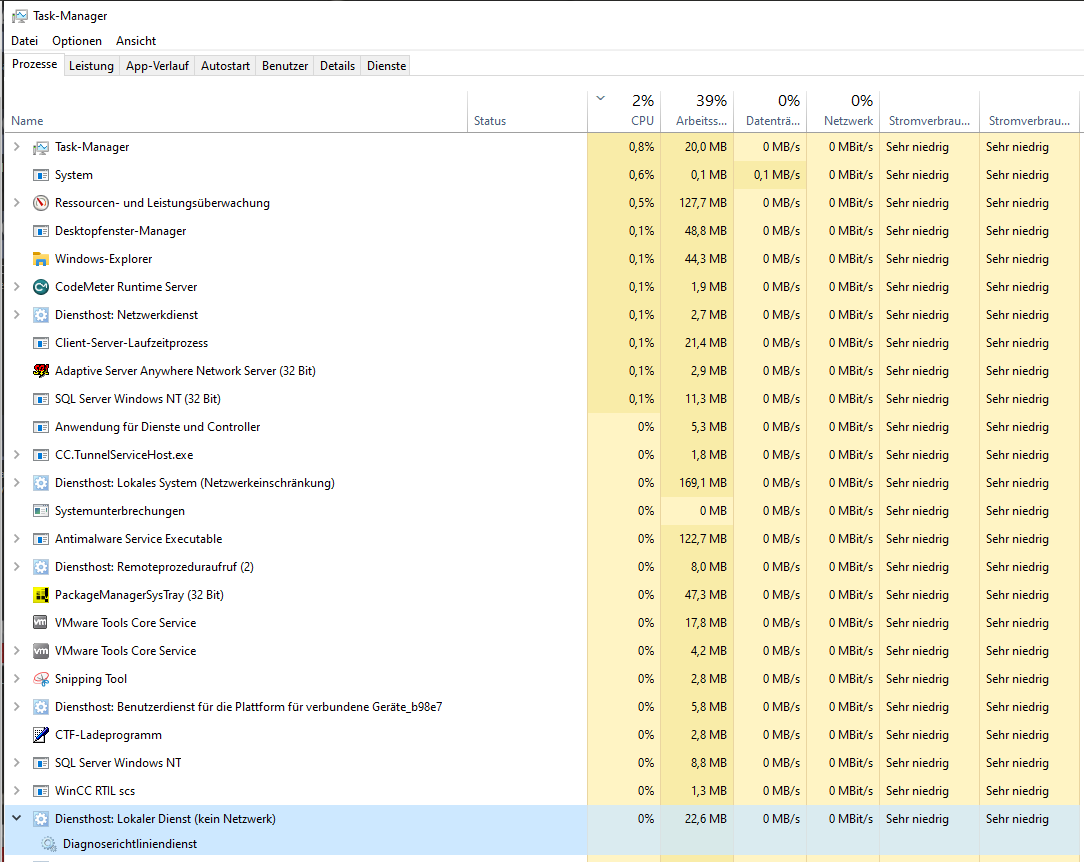
Task: Open the Optionen menu
Action: pyautogui.click(x=77, y=41)
